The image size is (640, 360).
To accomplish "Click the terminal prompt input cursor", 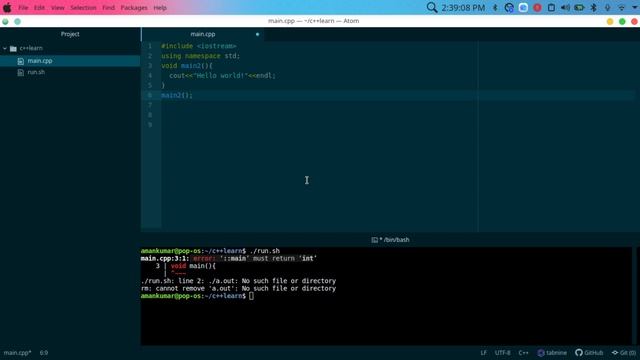I will click(x=251, y=296).
